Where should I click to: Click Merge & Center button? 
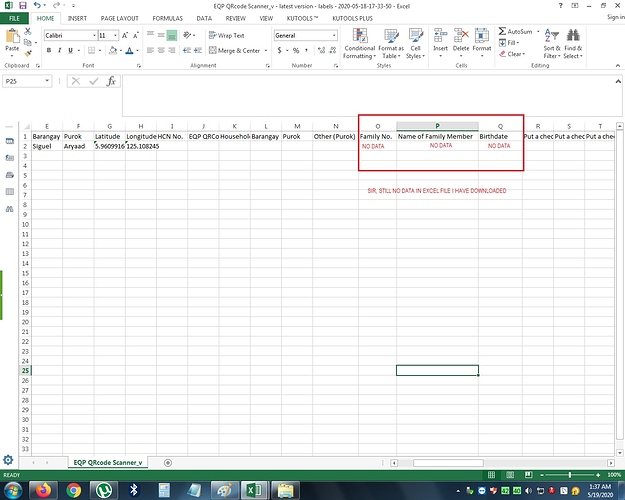[233, 50]
